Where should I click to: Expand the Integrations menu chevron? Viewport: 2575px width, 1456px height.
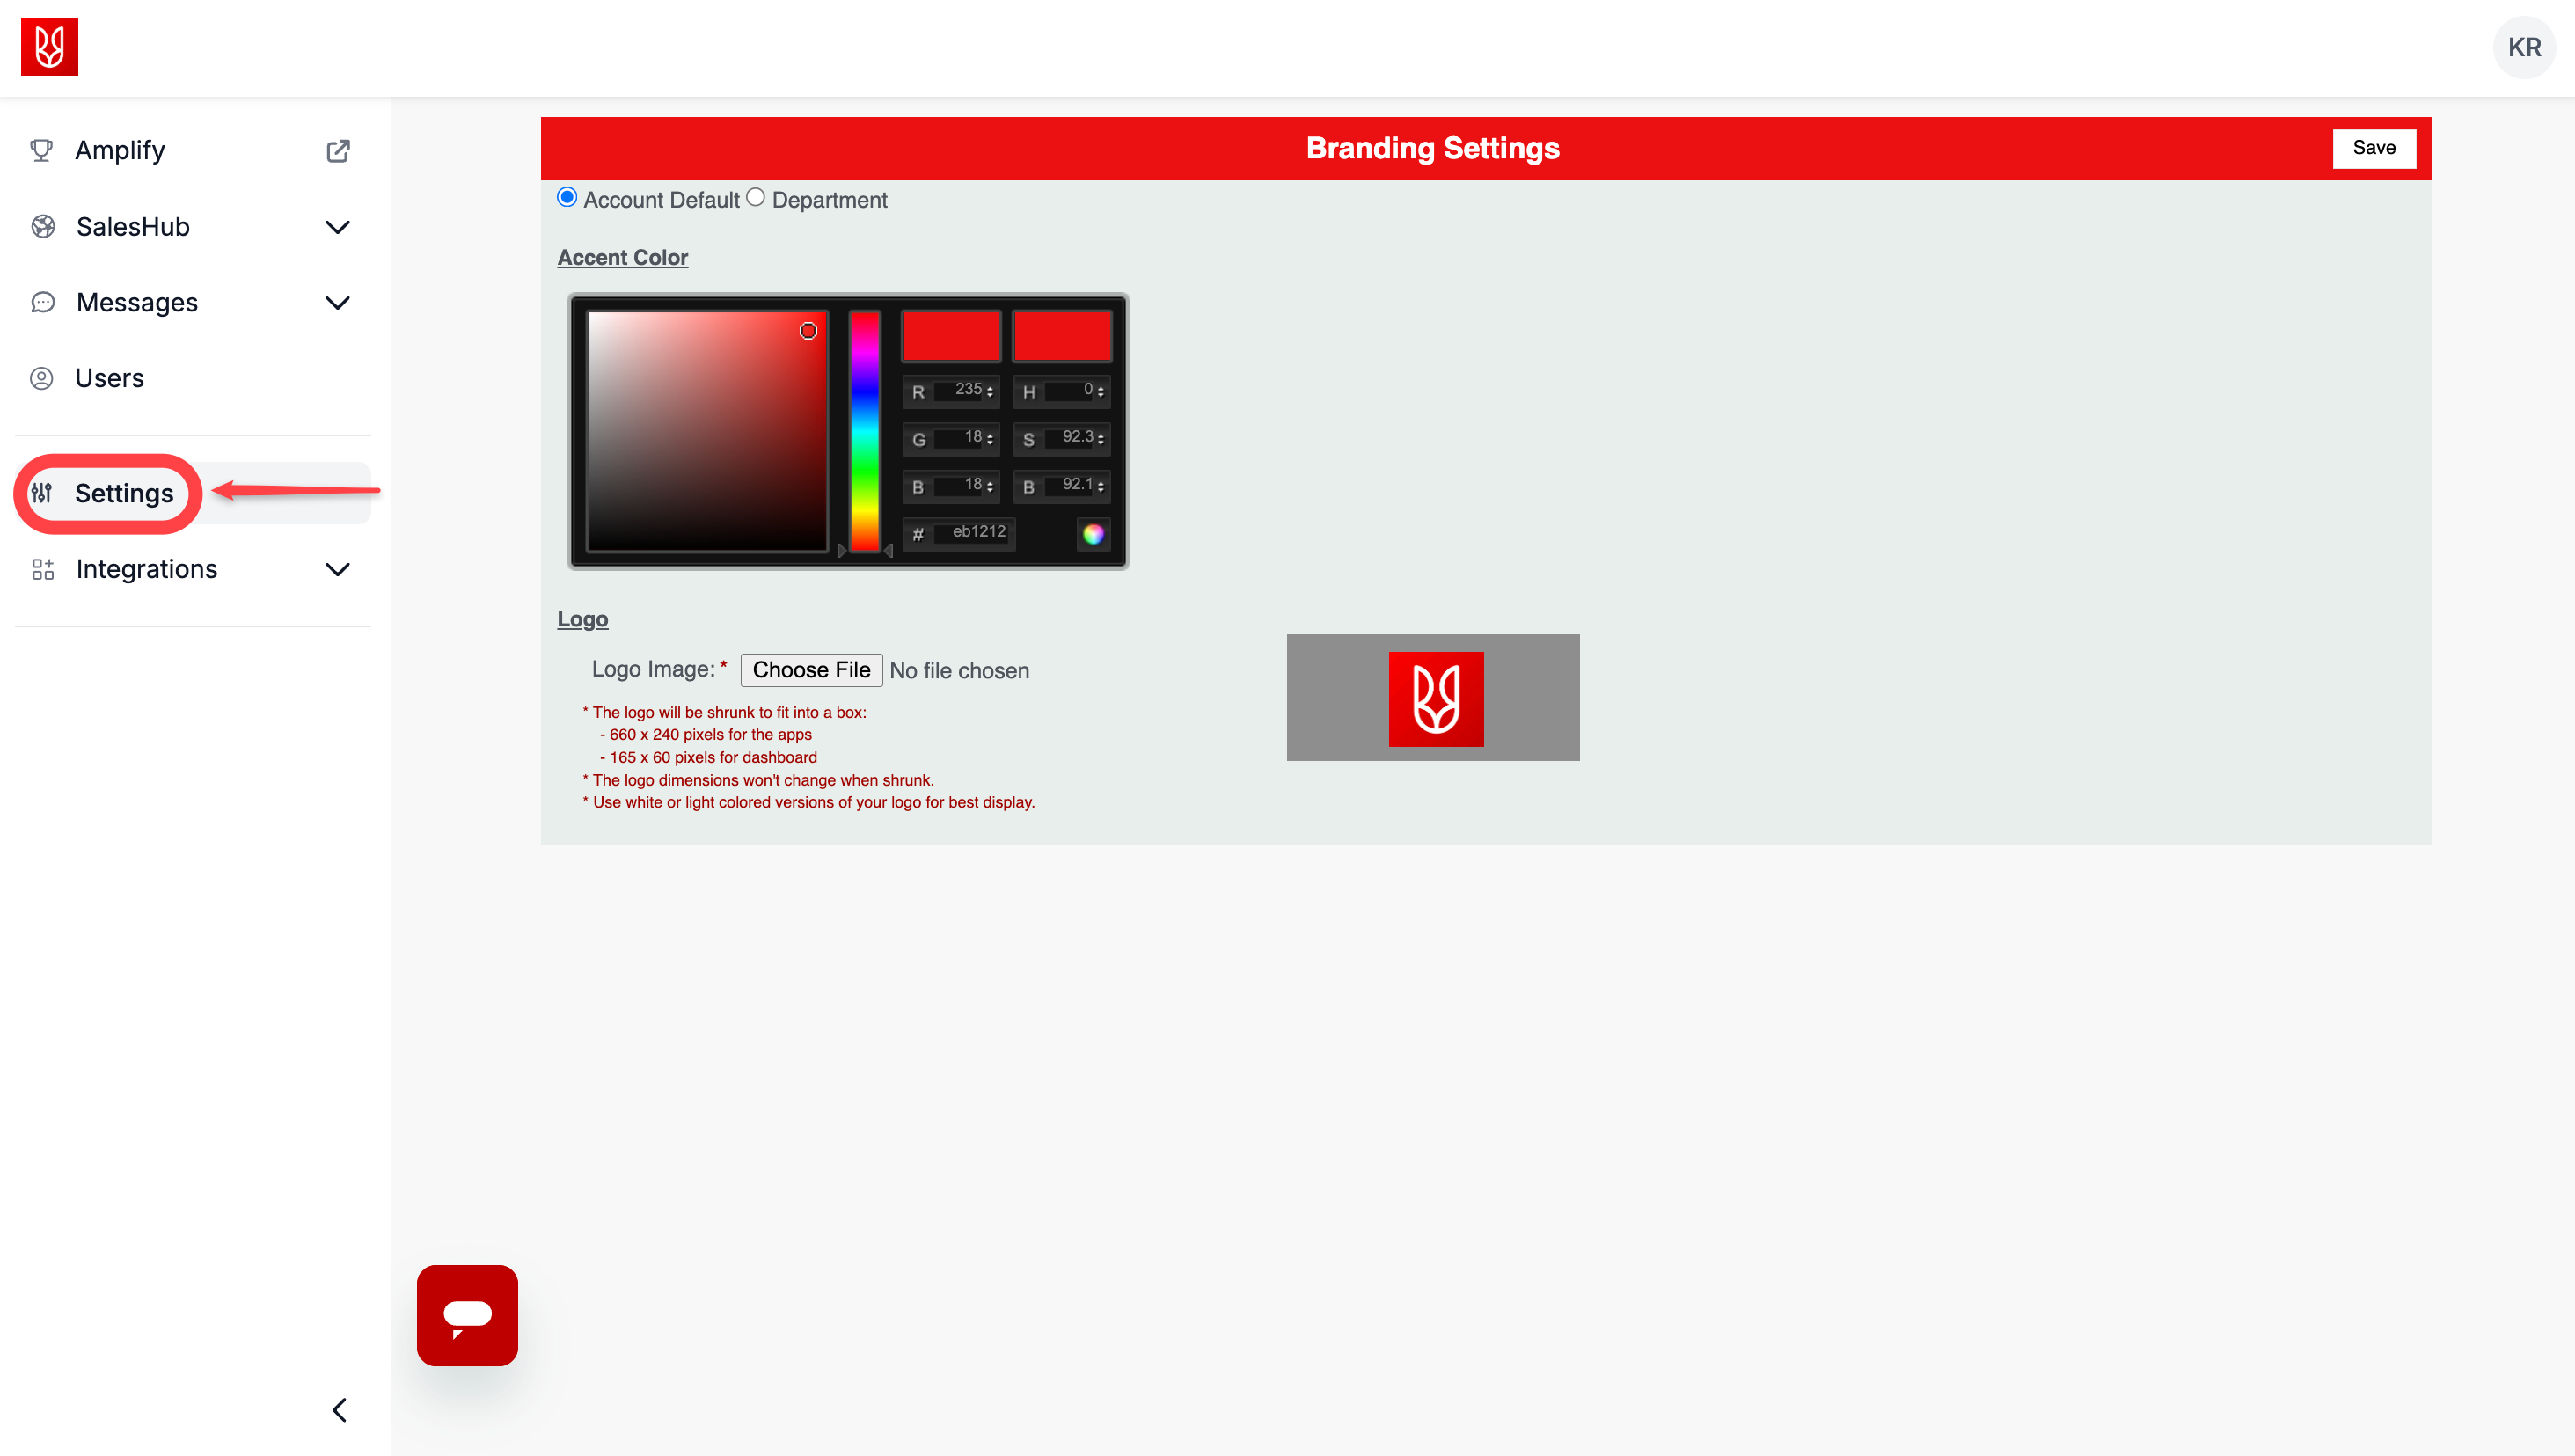click(338, 569)
